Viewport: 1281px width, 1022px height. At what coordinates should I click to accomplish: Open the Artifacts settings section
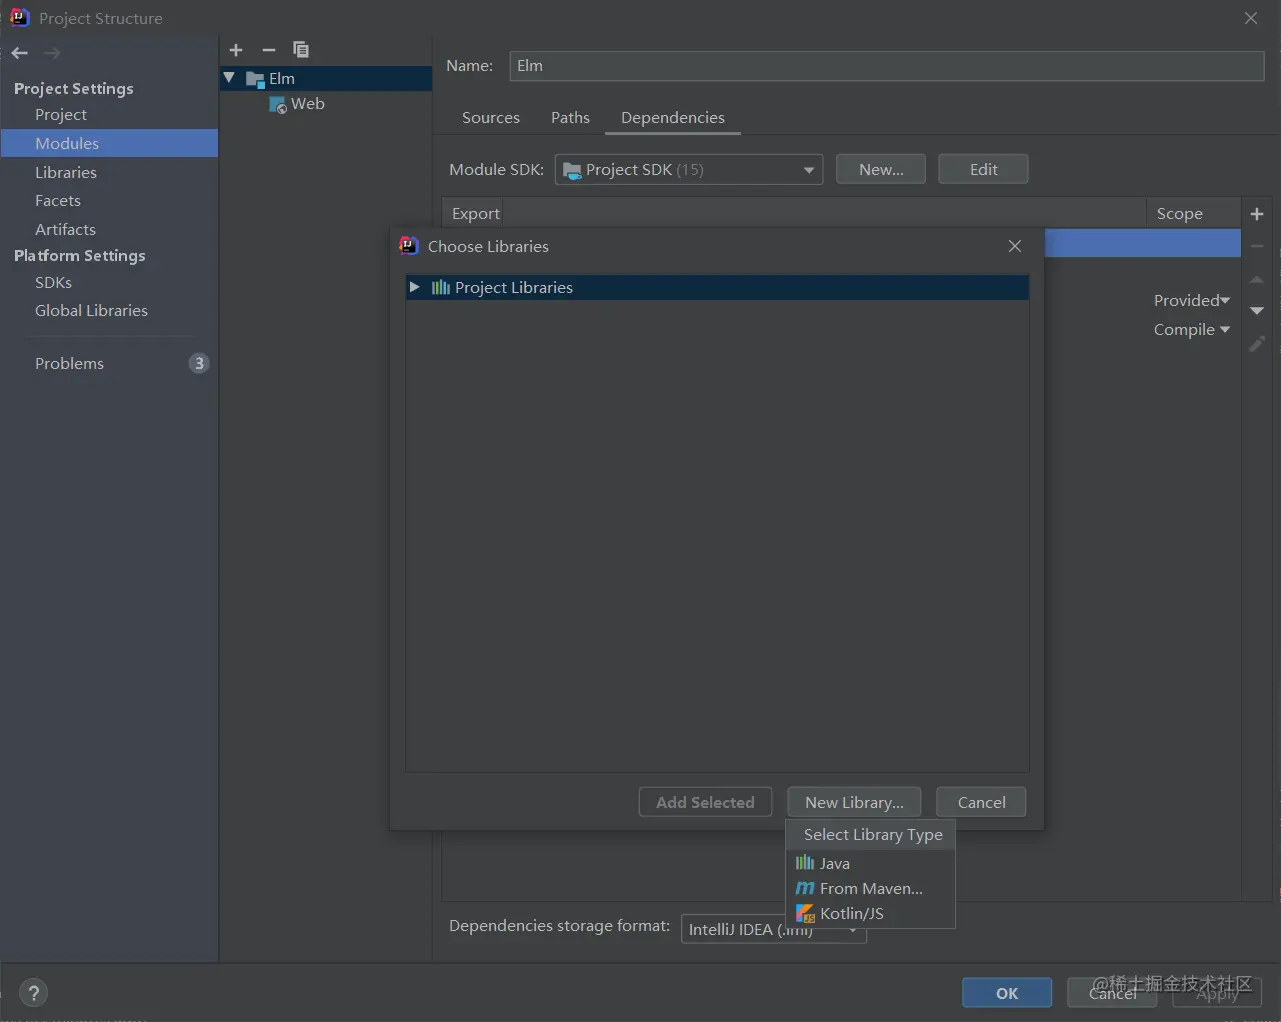tap(65, 230)
